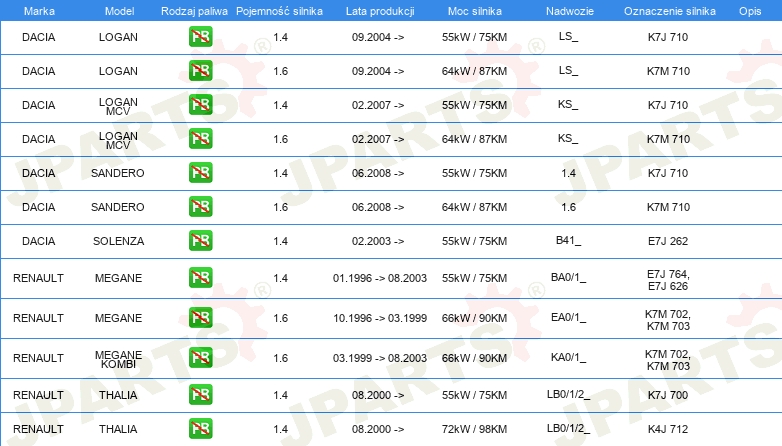Click the Marka column header
782x446 pixels.
click(x=39, y=11)
